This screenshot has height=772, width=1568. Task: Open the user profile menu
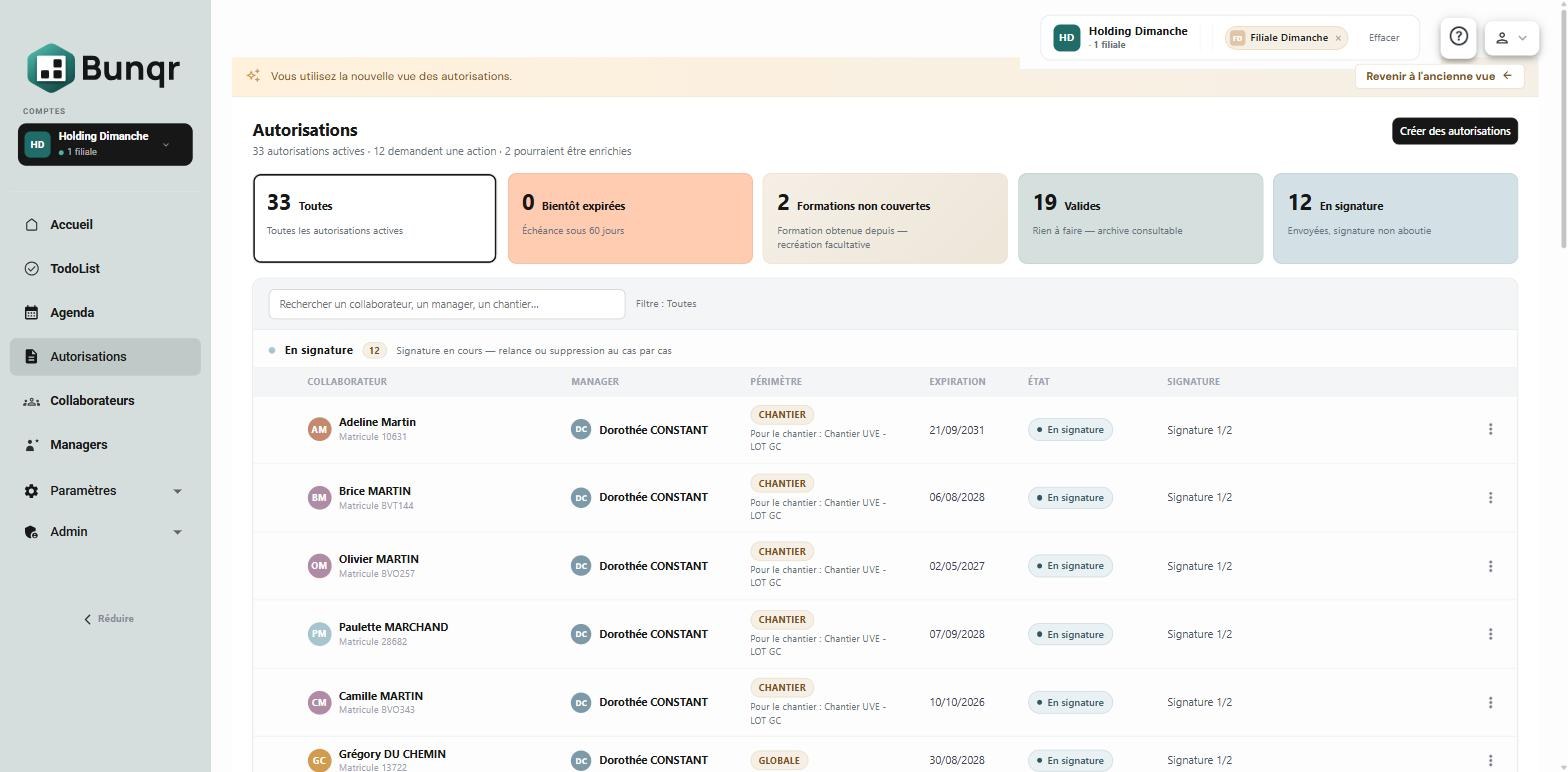click(1511, 38)
